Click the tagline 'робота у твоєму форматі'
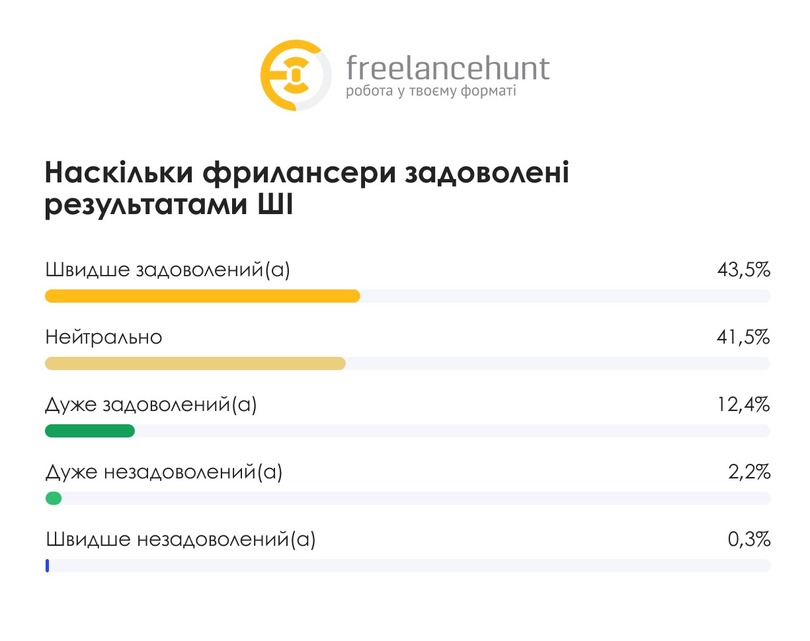The image size is (810, 641). tap(431, 91)
